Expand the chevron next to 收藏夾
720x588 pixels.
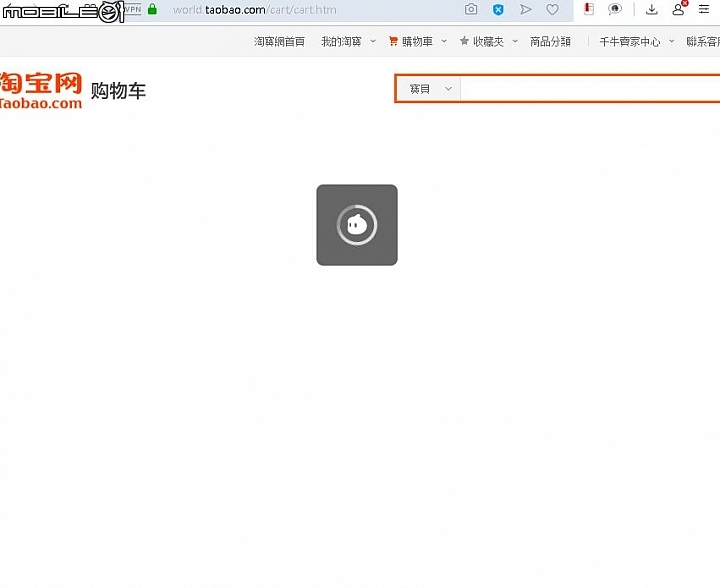tap(515, 41)
